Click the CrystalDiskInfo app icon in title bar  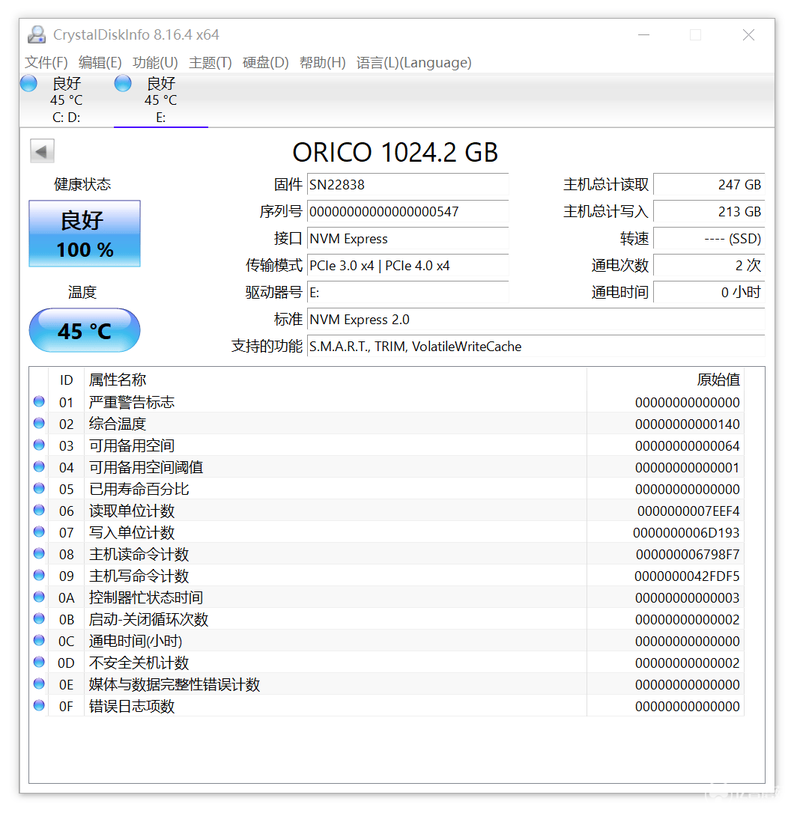click(x=36, y=35)
